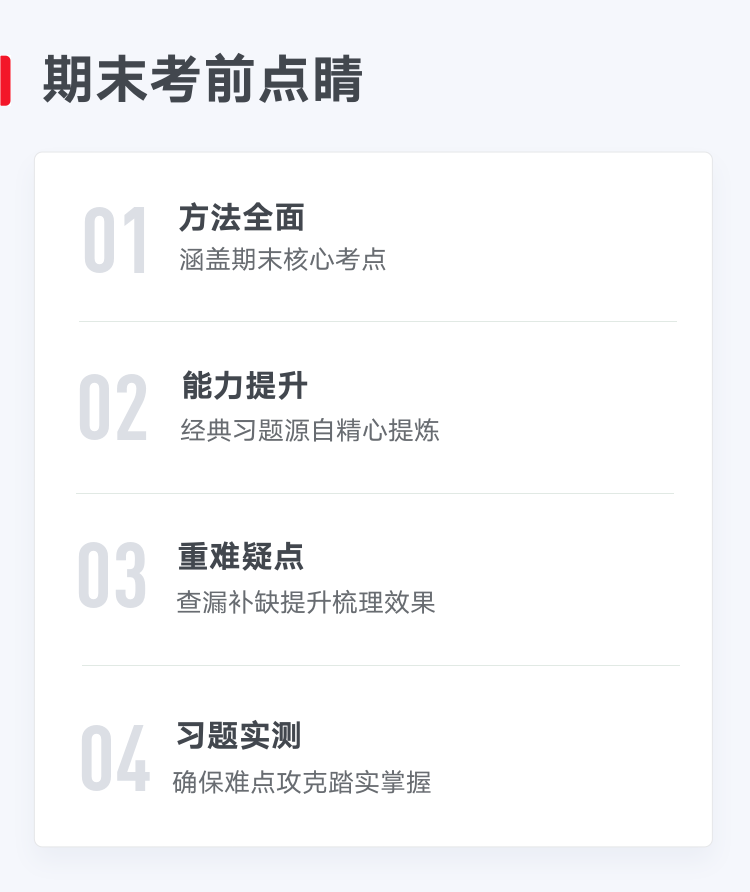The image size is (750, 892).
Task: Select the large 02 number marker
Action: [113, 407]
